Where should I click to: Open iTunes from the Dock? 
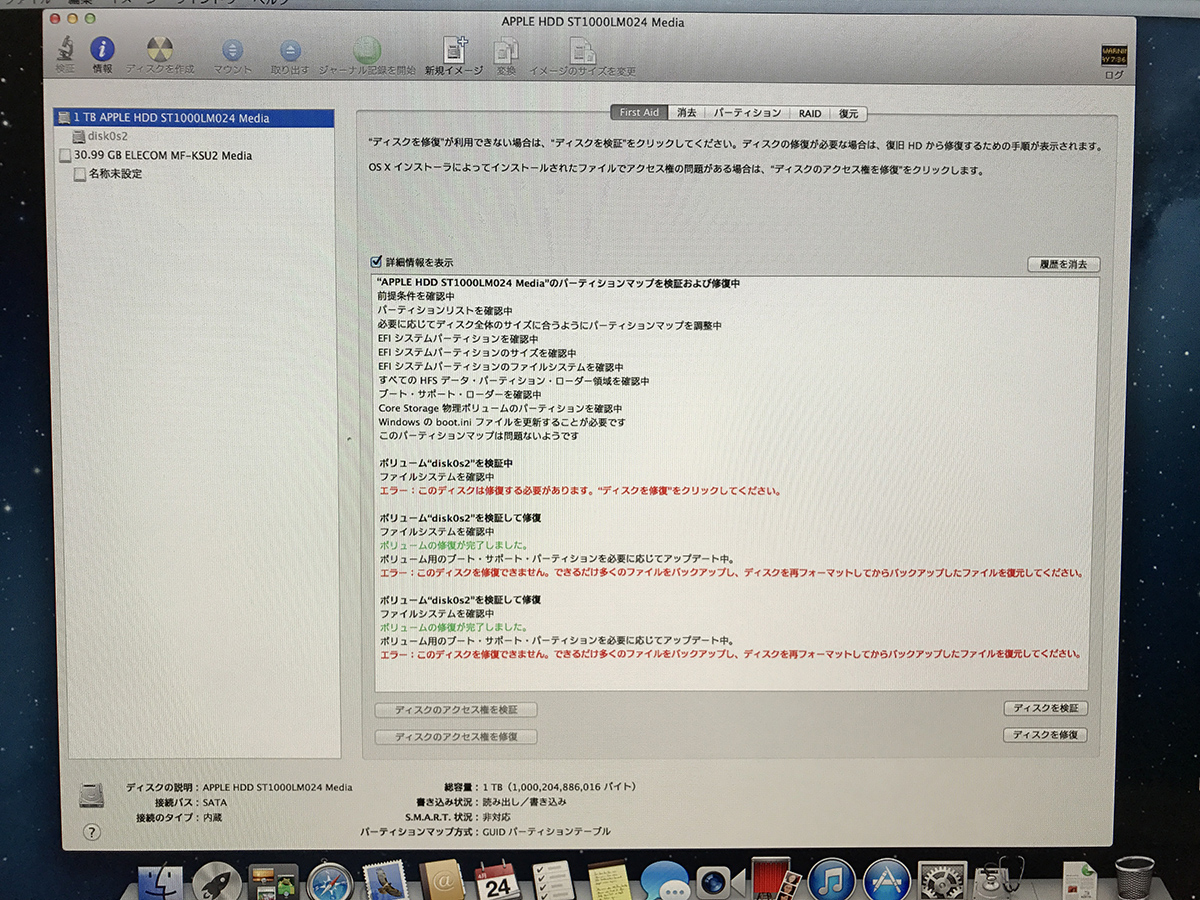(x=831, y=882)
